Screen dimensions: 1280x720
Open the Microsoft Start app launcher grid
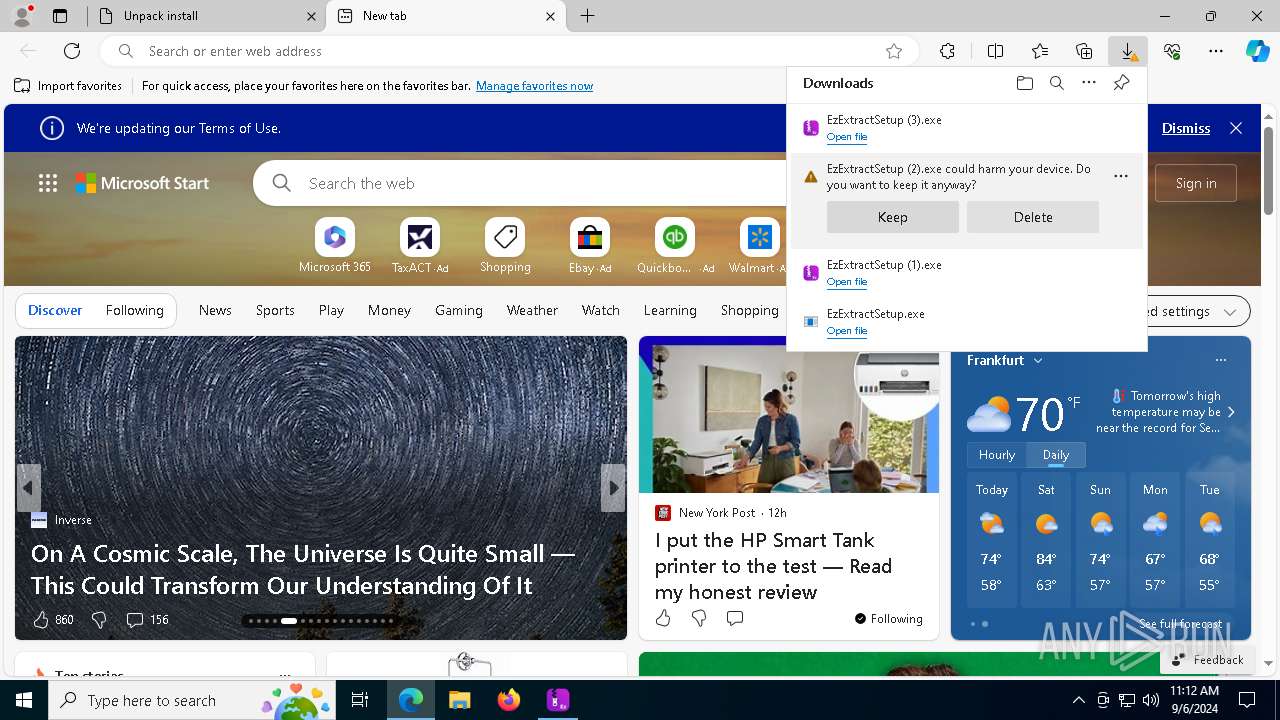coord(47,183)
